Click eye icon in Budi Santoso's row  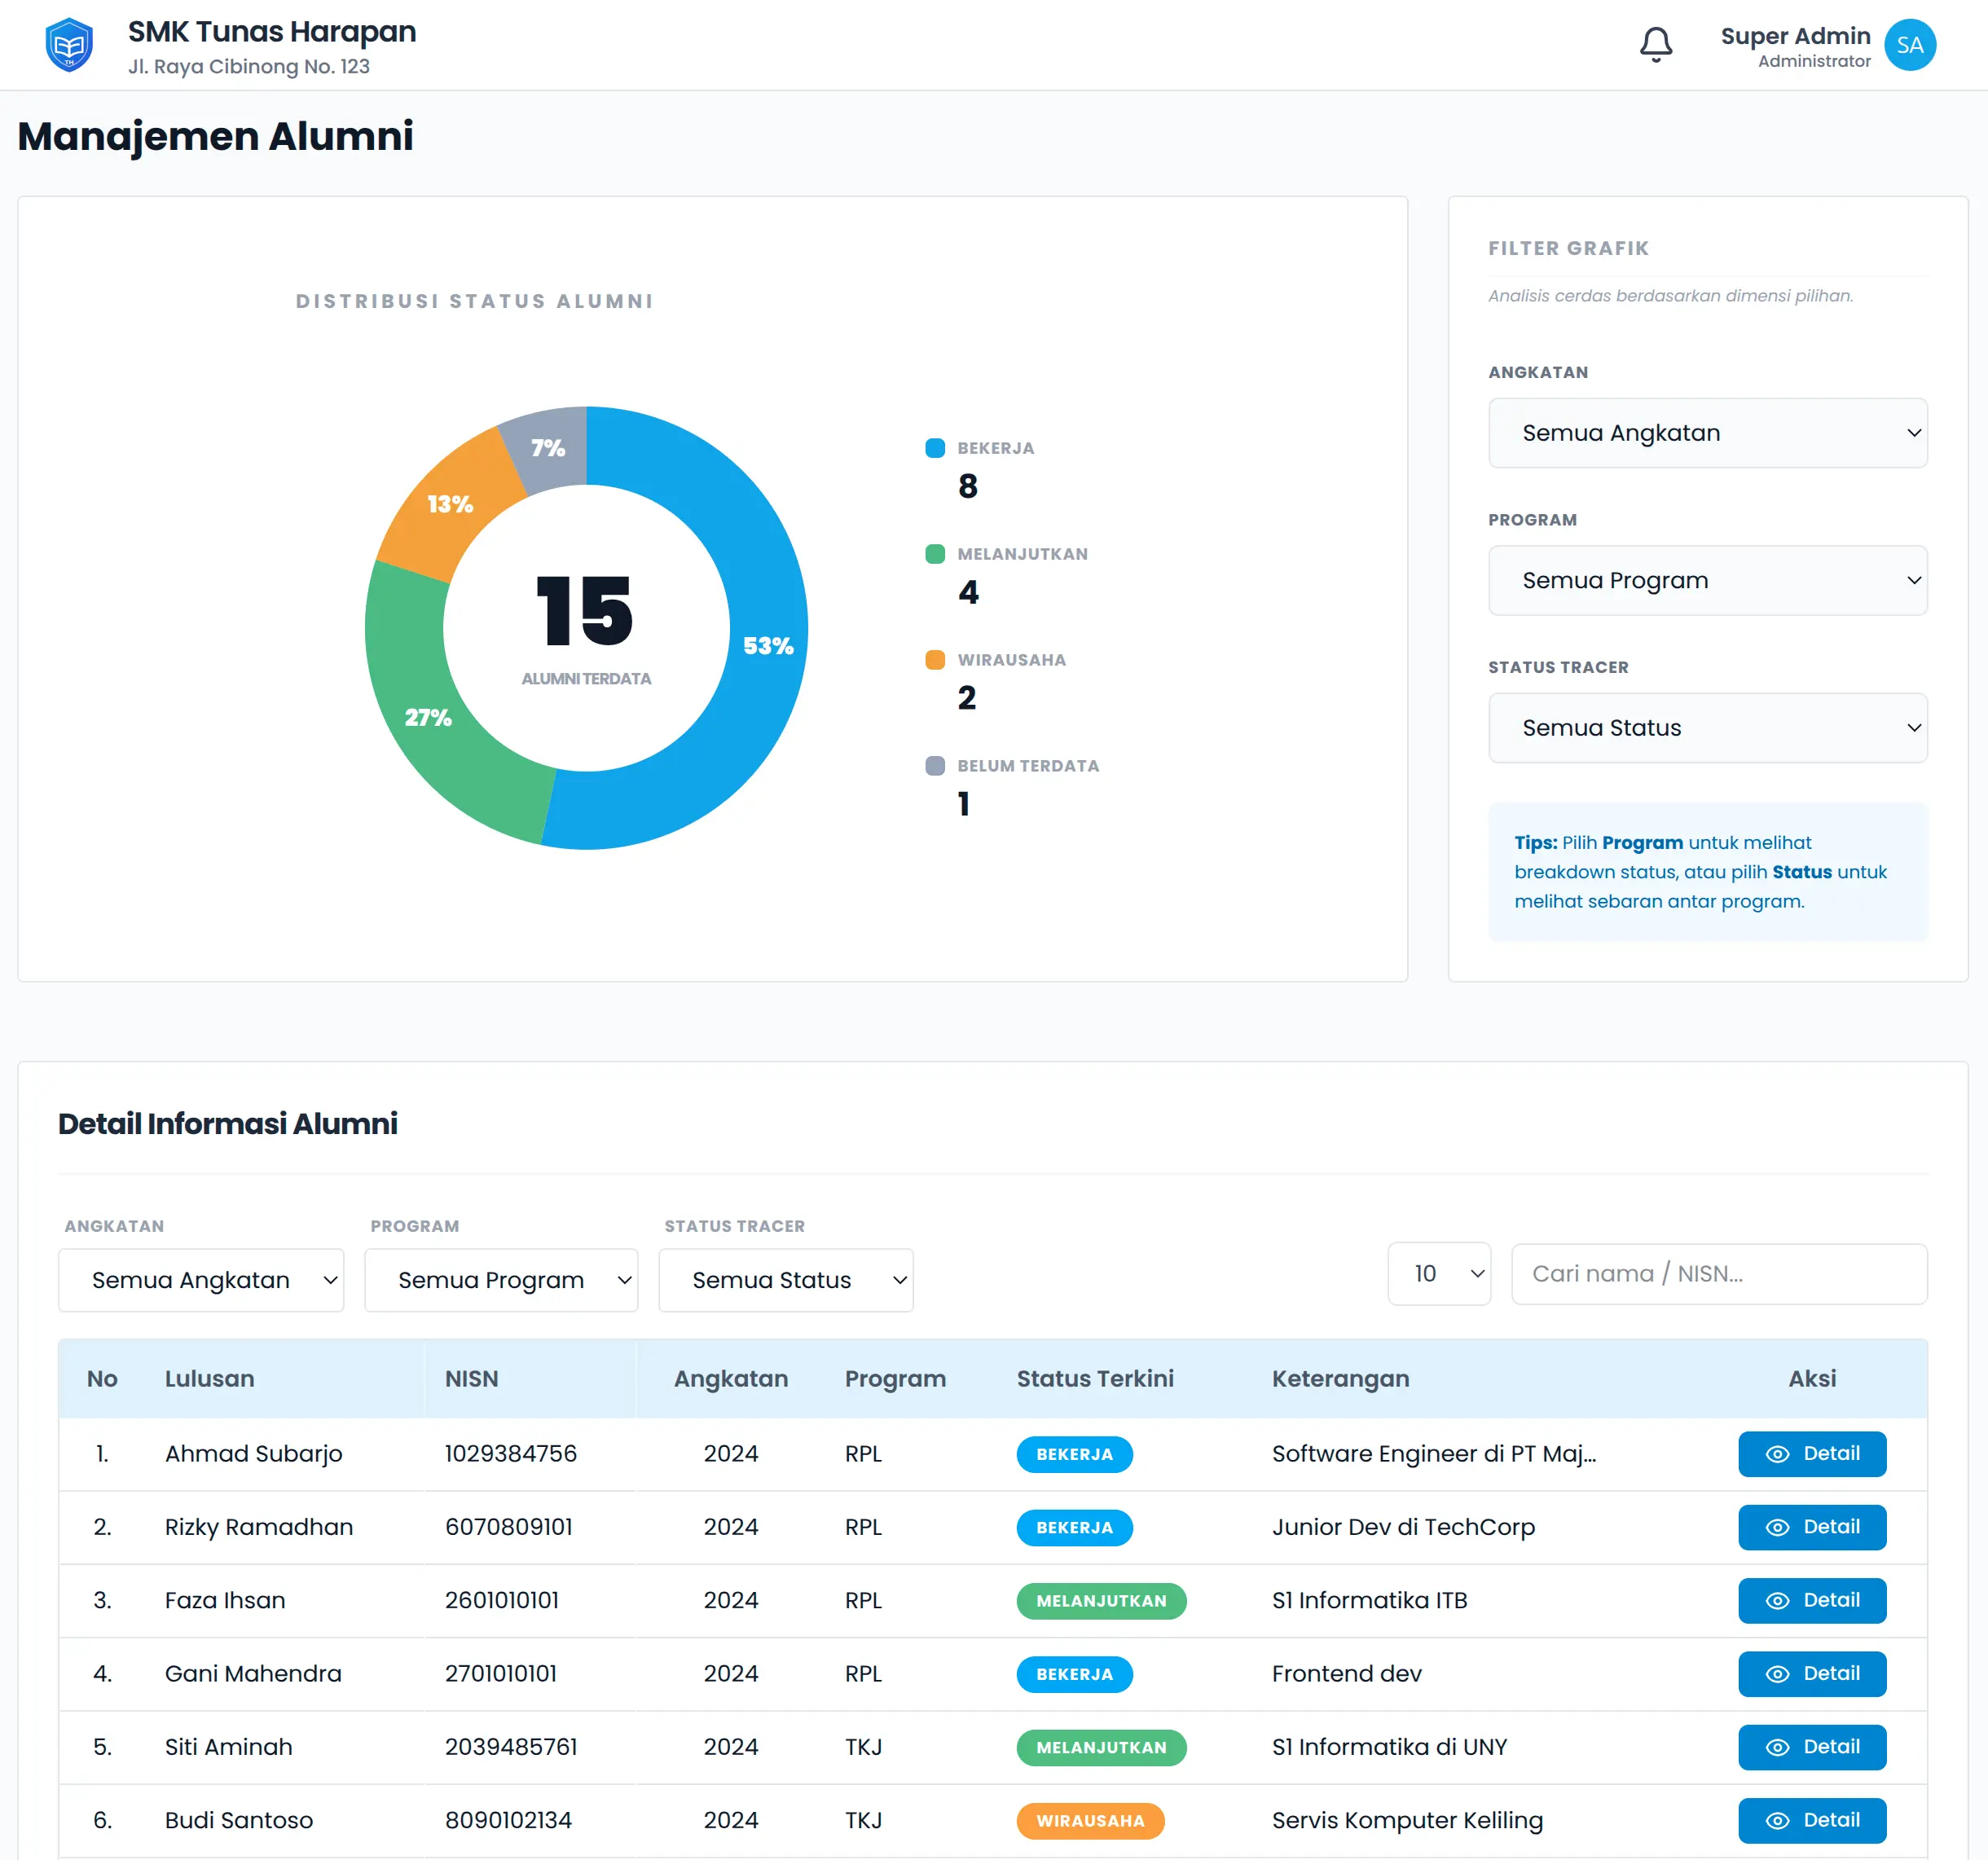coord(1777,1821)
